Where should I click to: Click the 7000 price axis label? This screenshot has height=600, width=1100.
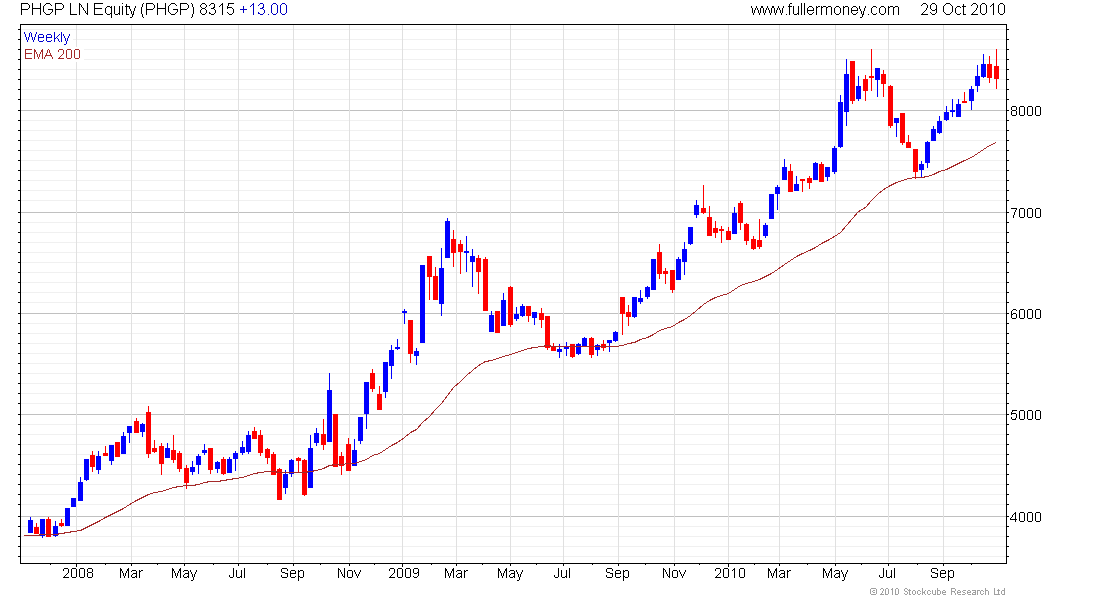1026,213
